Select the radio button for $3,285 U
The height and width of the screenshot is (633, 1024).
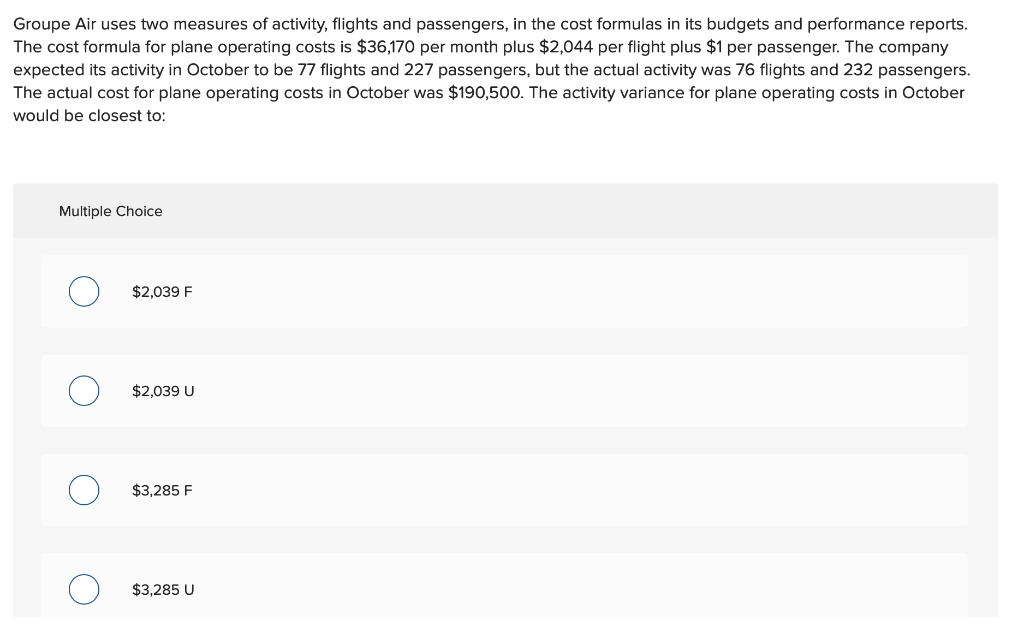coord(83,590)
